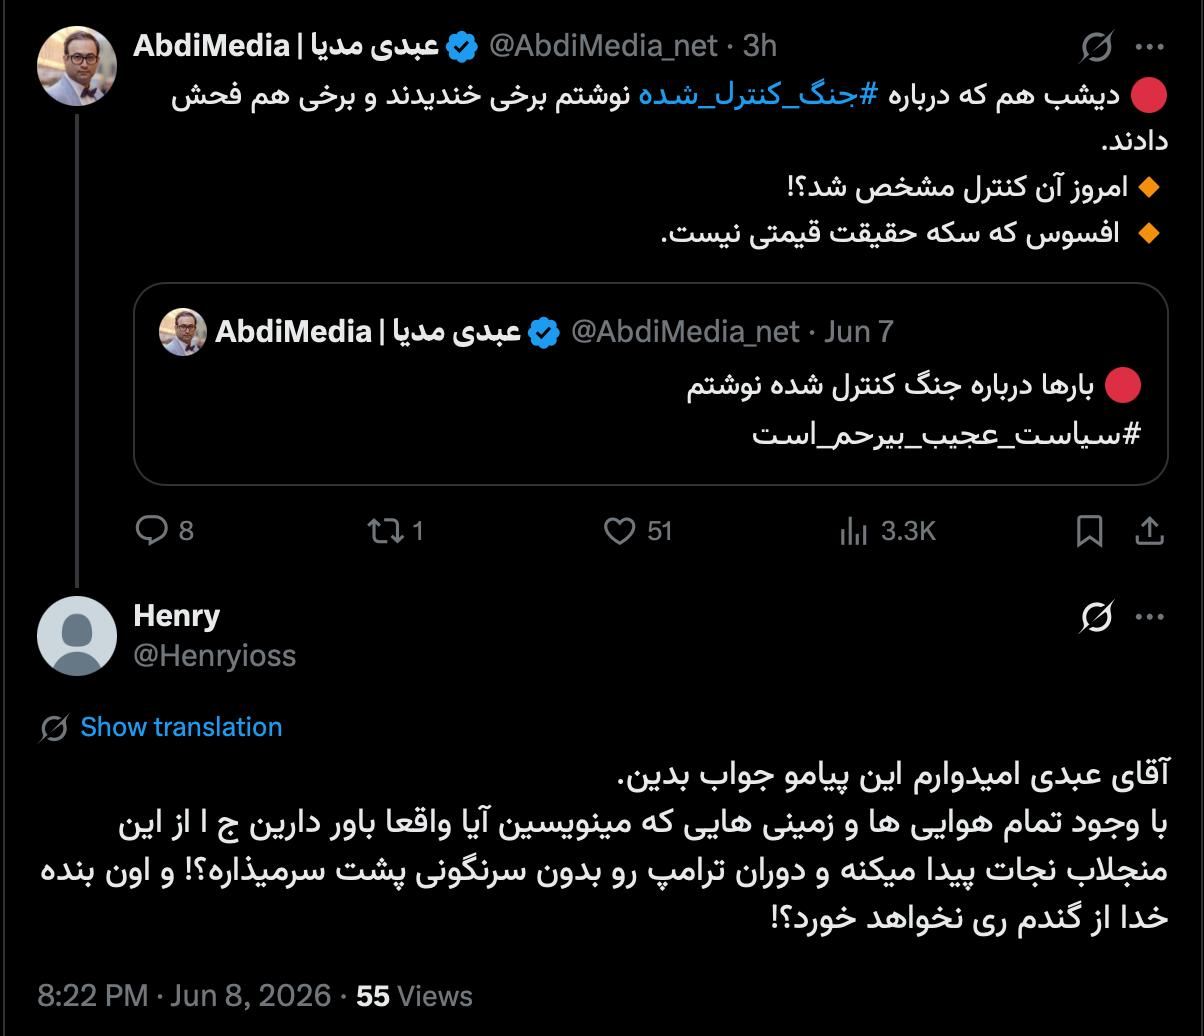Share AbdiMedia's tweet with share icon
The width and height of the screenshot is (1204, 1036).
coord(1150,530)
